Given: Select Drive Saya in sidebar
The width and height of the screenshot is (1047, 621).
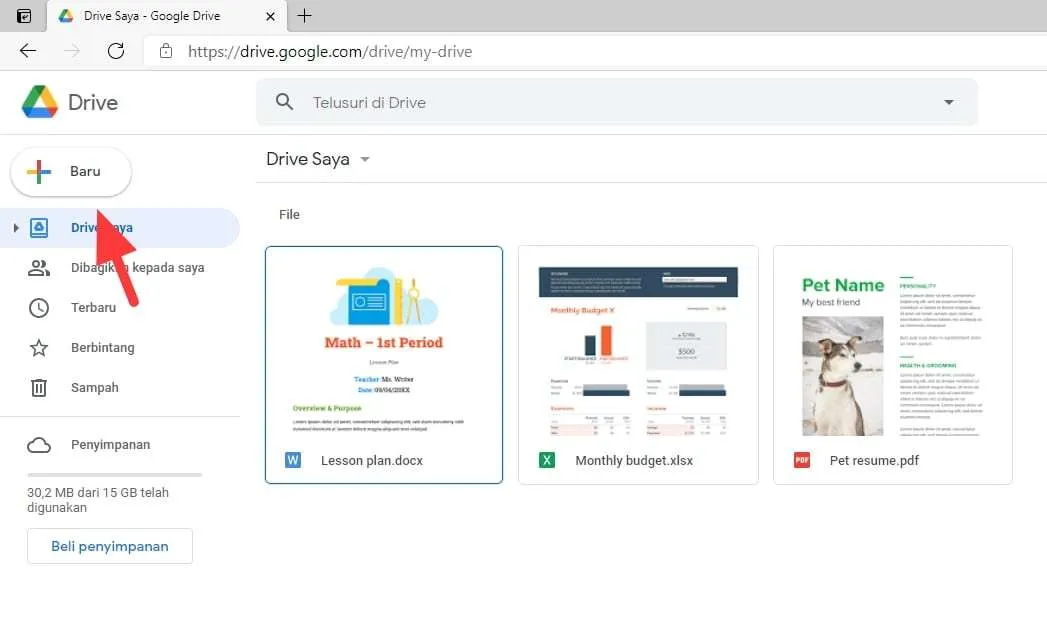Looking at the screenshot, I should point(120,228).
